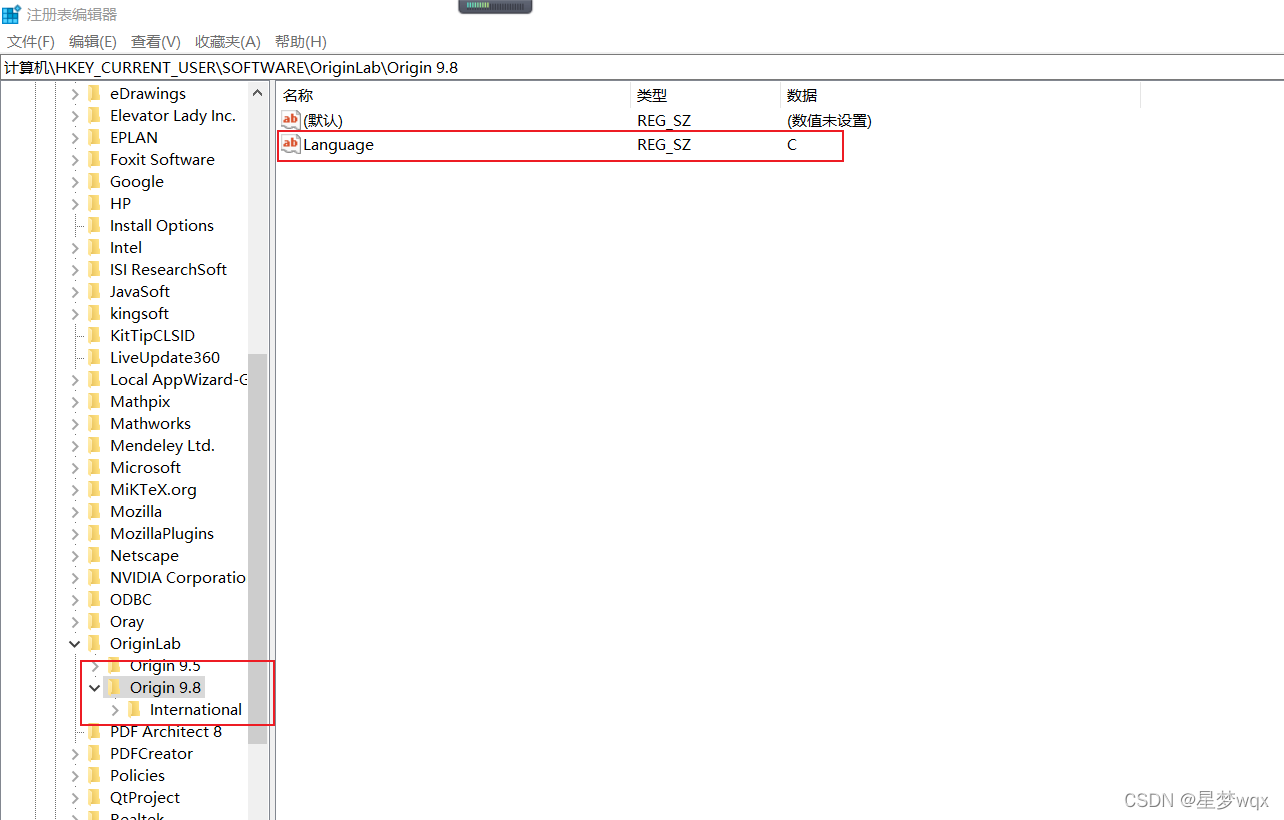The height and width of the screenshot is (820, 1284).
Task: Click the EPLAN folder icon
Action: coord(95,138)
